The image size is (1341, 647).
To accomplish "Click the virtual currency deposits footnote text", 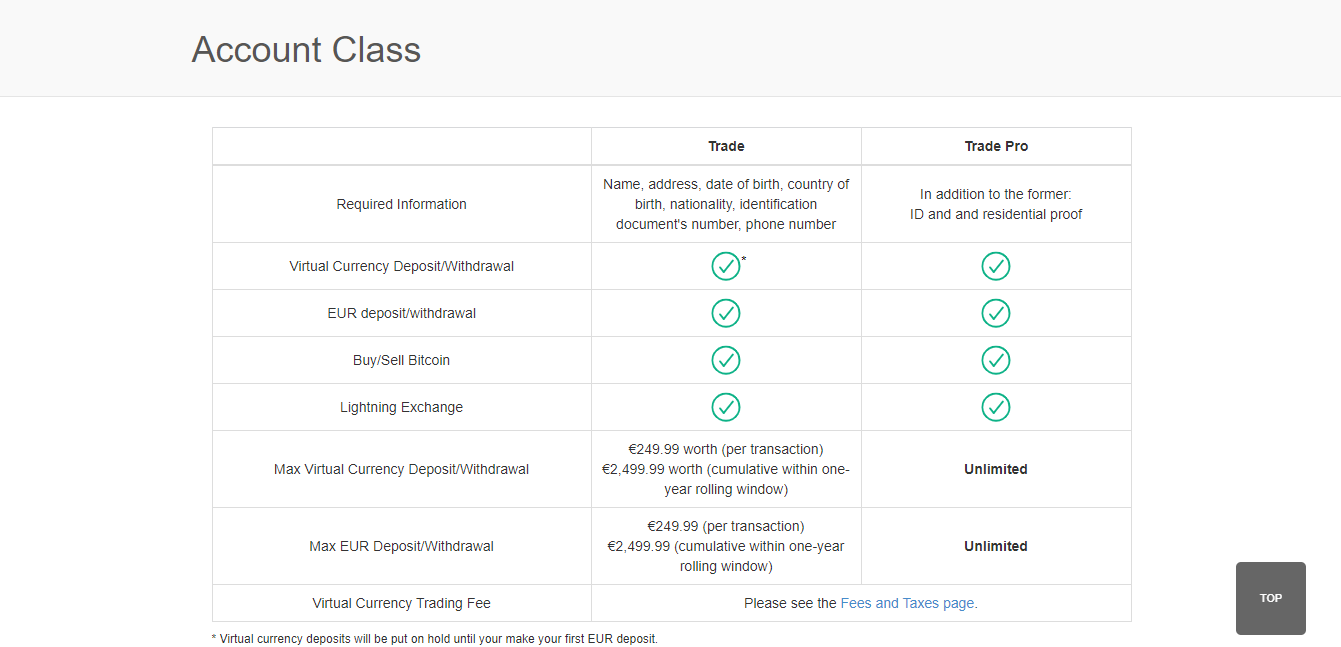I will coord(435,638).
